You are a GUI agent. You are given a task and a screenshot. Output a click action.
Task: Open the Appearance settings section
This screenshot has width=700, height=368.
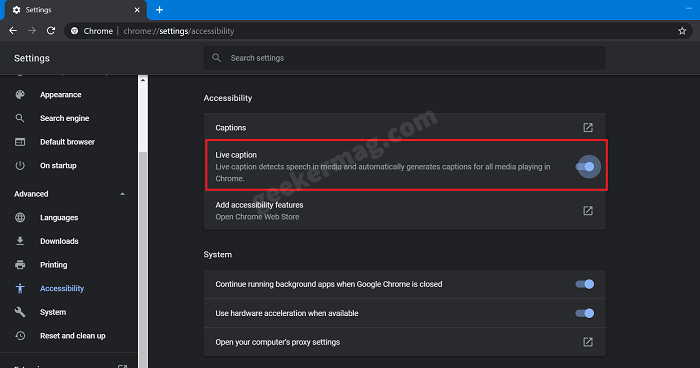[61, 95]
